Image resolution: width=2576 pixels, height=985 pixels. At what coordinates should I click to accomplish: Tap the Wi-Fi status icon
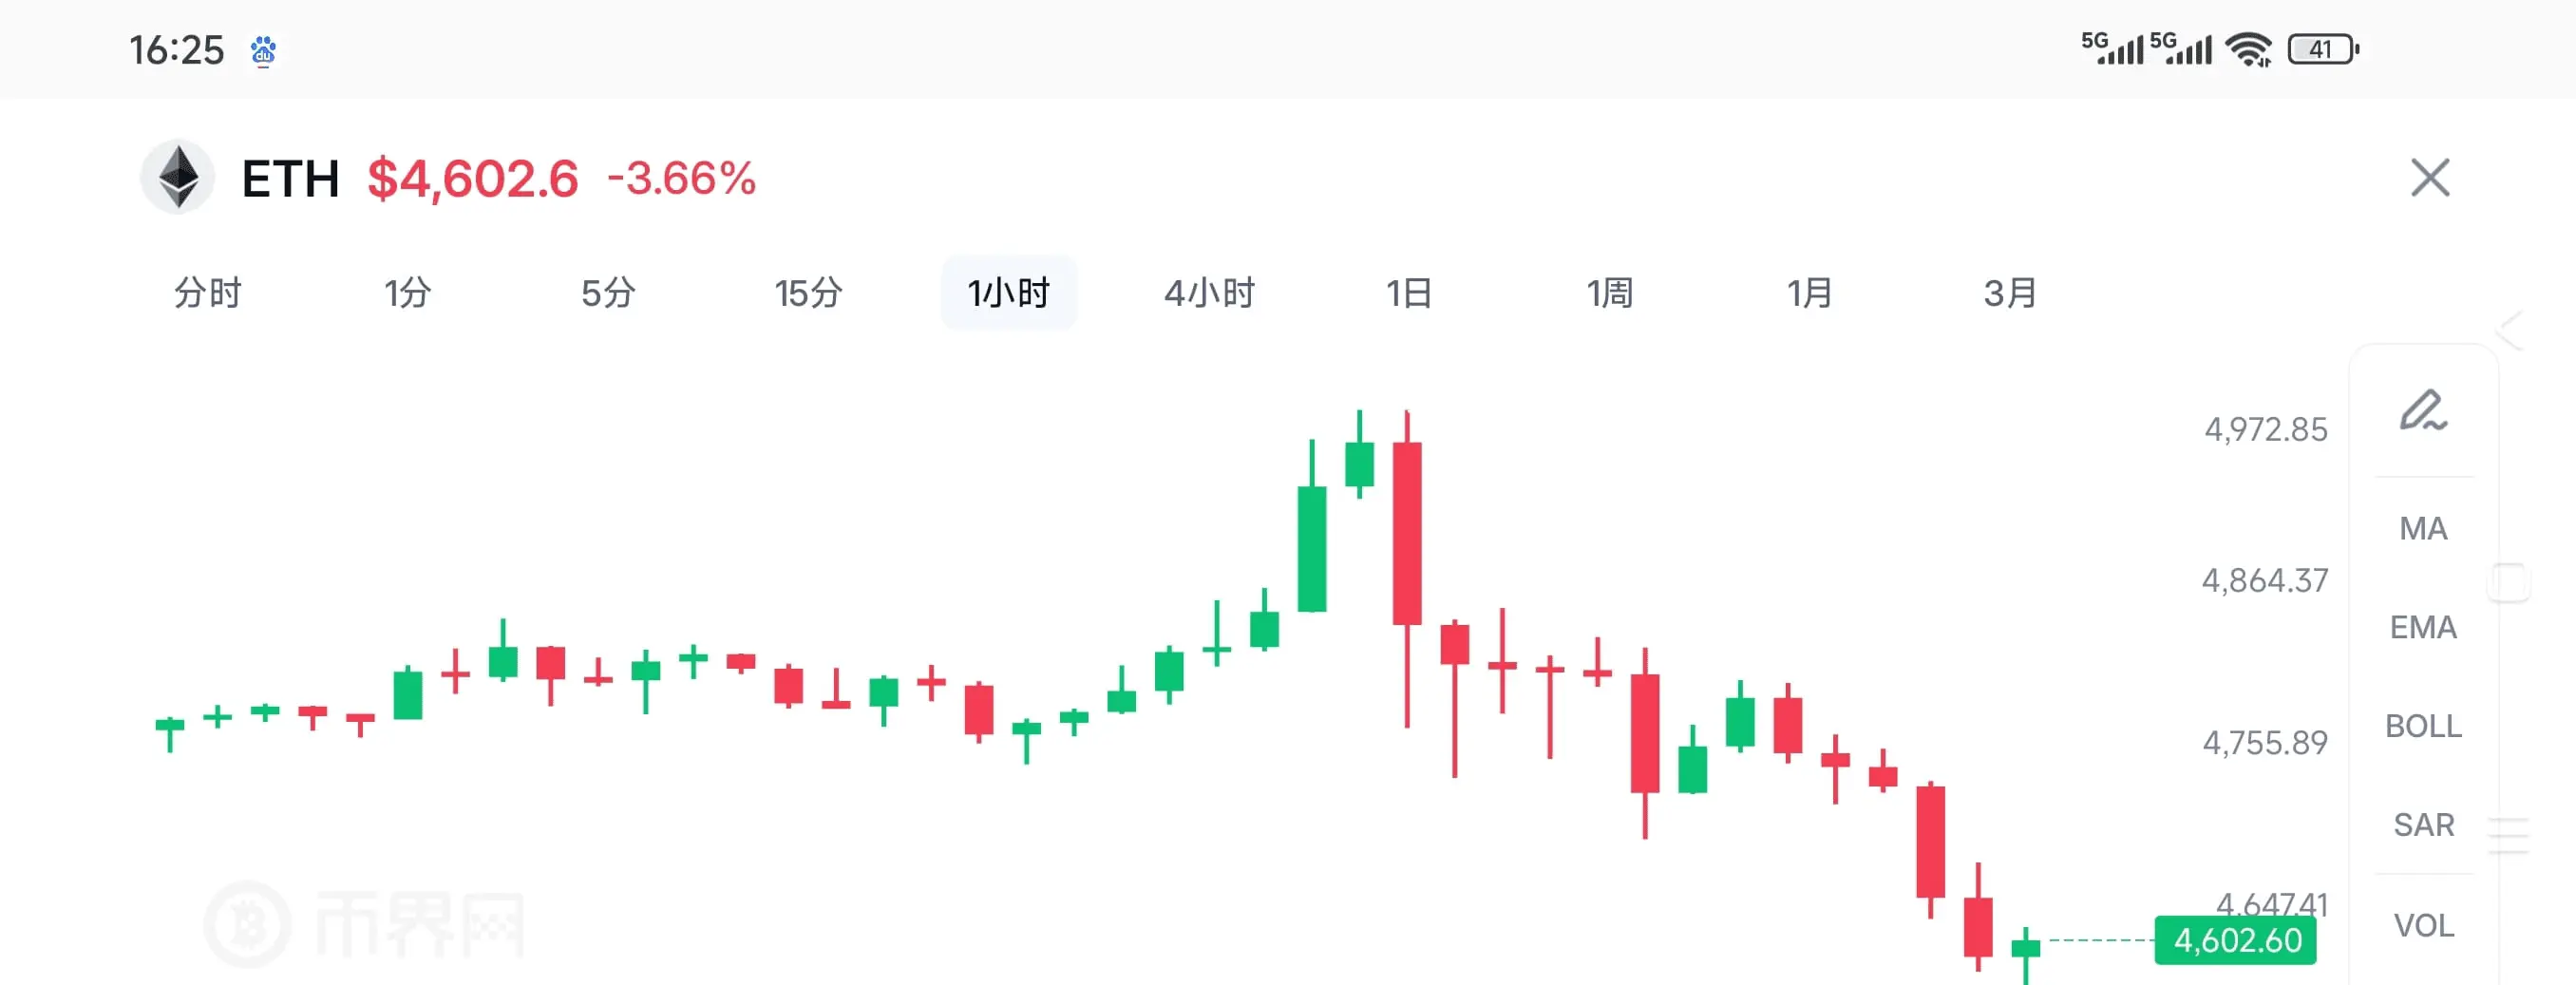[x=2249, y=49]
